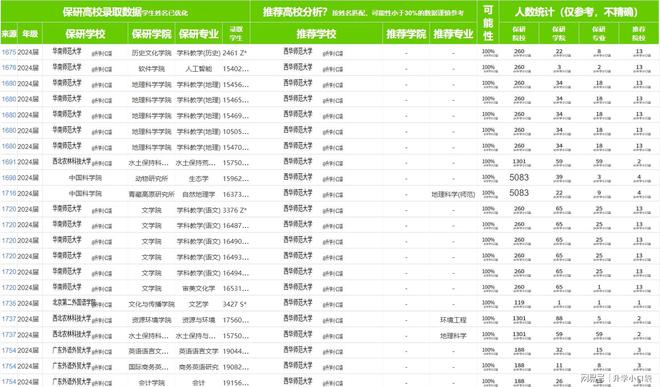
Task: Select the 青藏高原研究所 cell
Action: [152, 194]
